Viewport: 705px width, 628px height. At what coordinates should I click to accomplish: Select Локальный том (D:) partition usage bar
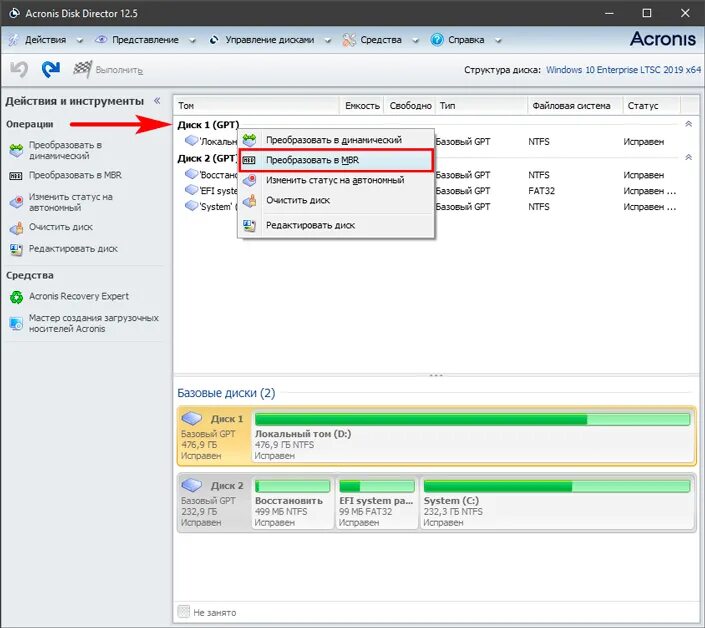point(472,419)
